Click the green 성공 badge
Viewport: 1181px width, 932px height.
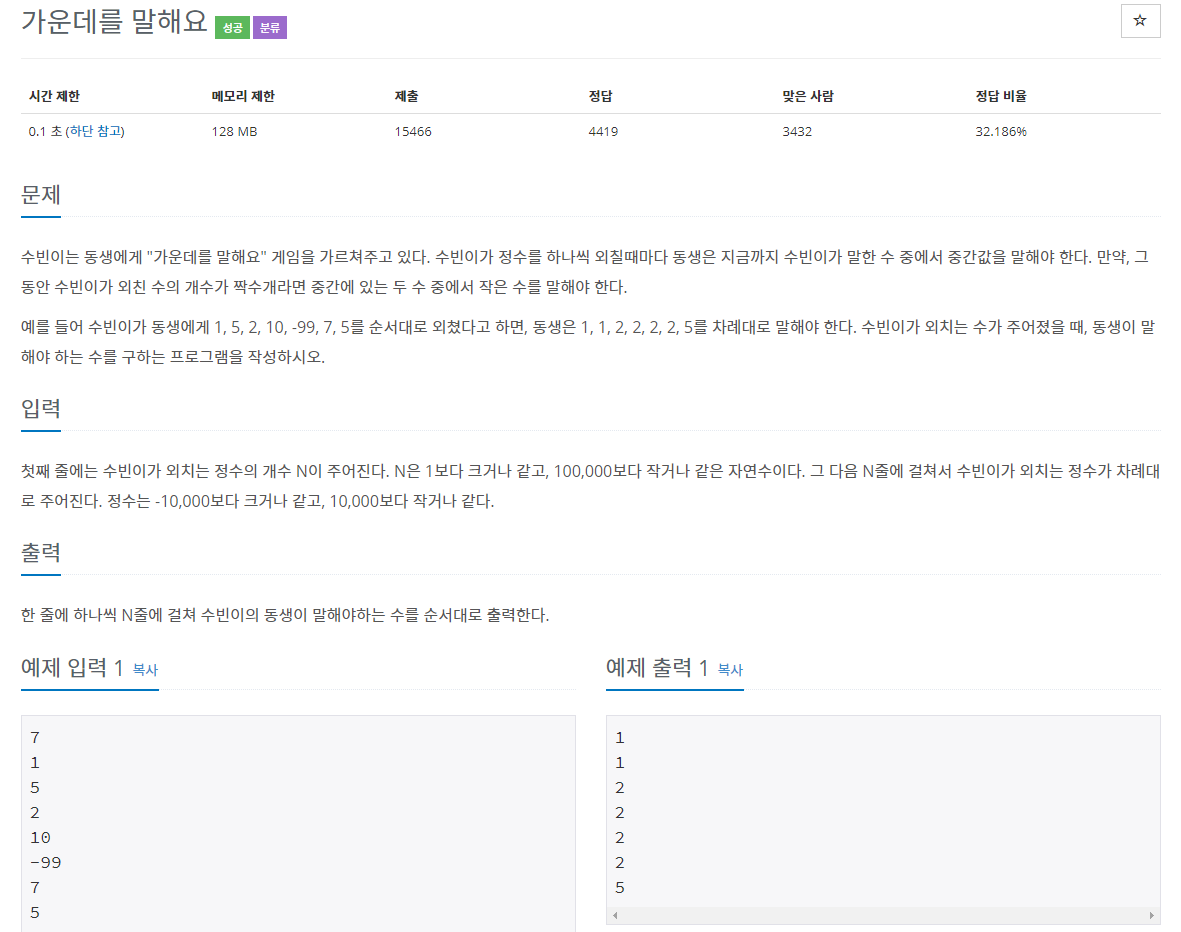(x=232, y=28)
